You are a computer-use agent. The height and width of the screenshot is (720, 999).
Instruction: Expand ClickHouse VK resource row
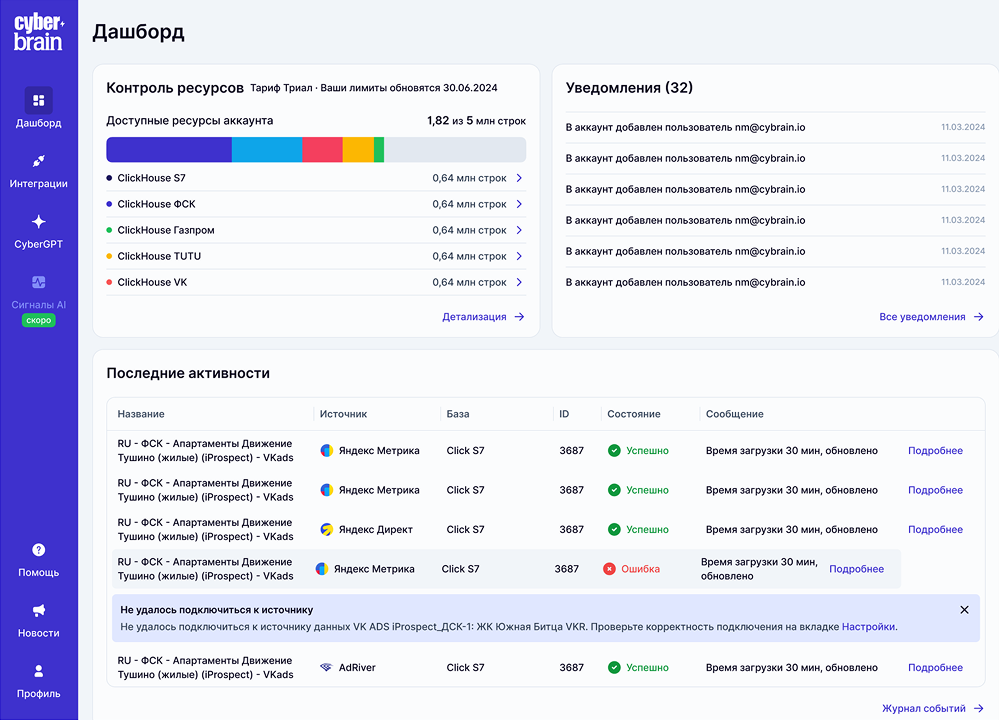[x=519, y=282]
